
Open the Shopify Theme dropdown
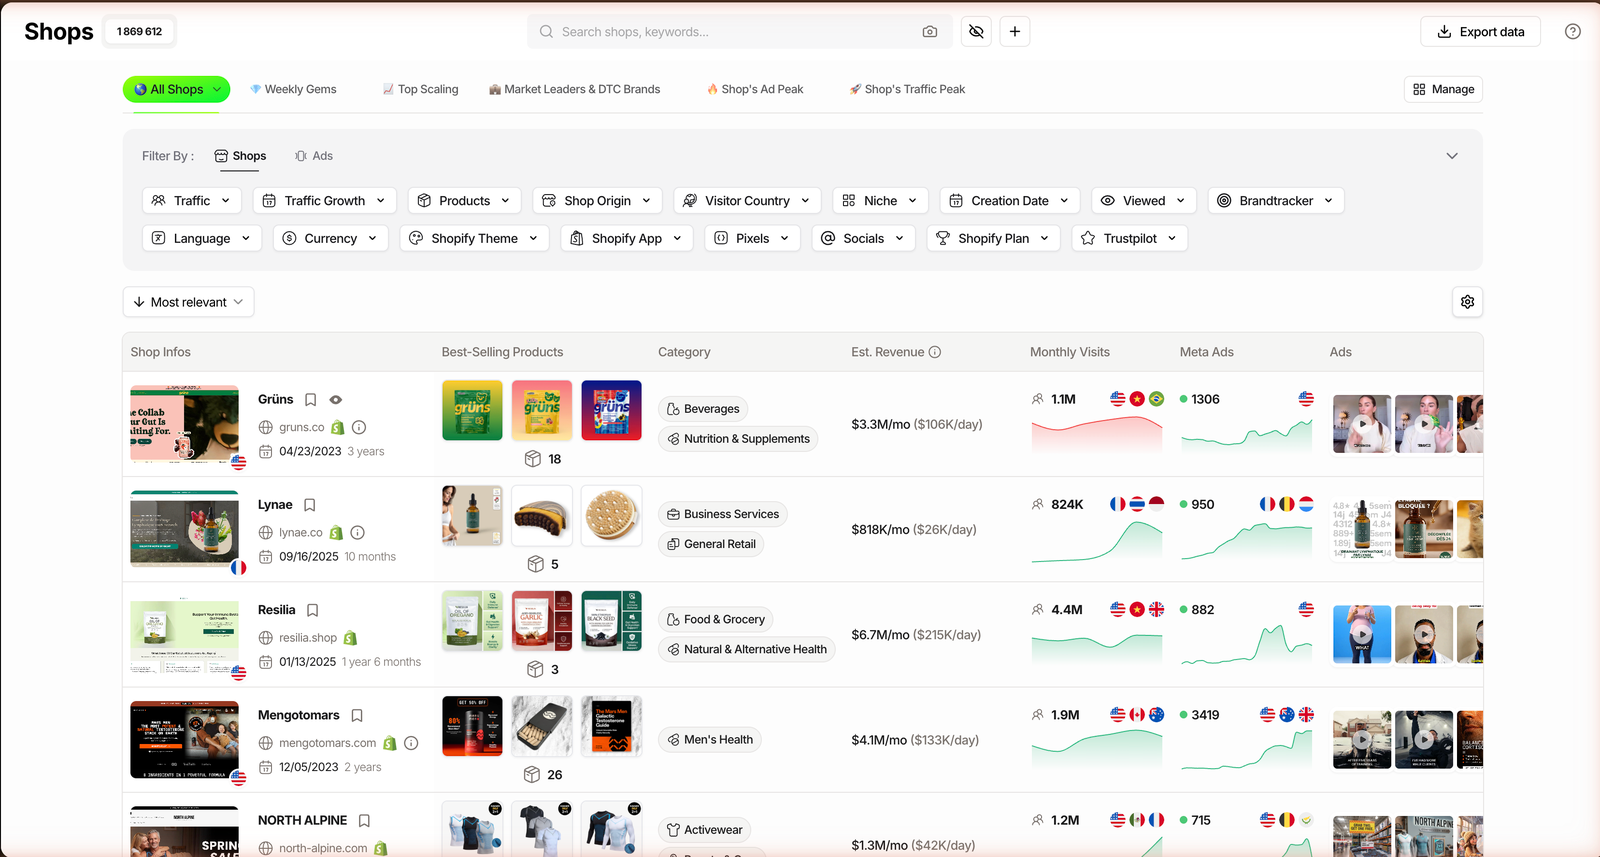[x=475, y=239]
